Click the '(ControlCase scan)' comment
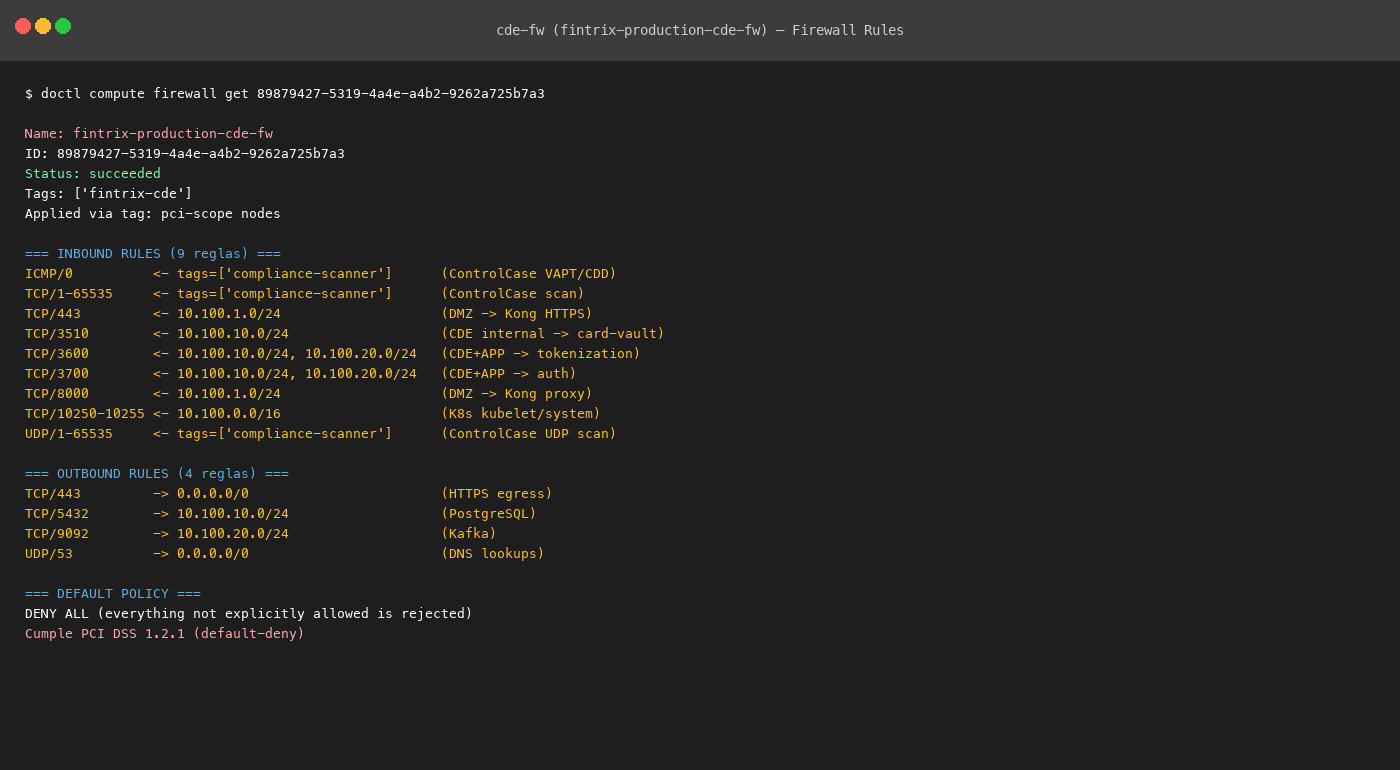Image resolution: width=1400 pixels, height=770 pixels. pos(513,293)
